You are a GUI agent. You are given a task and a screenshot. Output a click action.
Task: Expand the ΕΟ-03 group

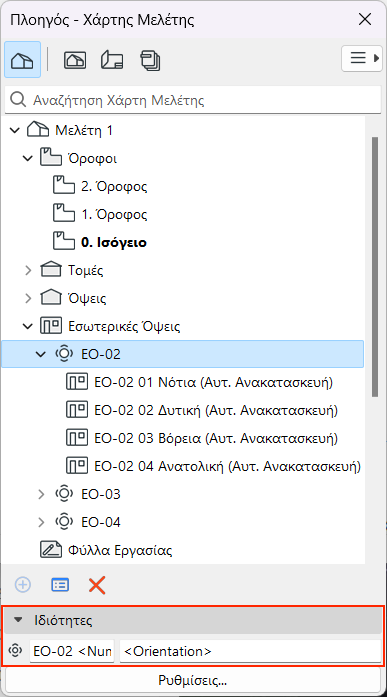(41, 494)
